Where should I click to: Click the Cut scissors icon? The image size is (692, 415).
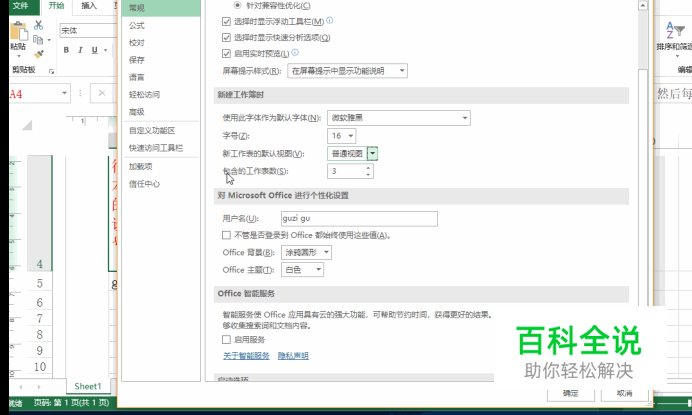click(38, 25)
